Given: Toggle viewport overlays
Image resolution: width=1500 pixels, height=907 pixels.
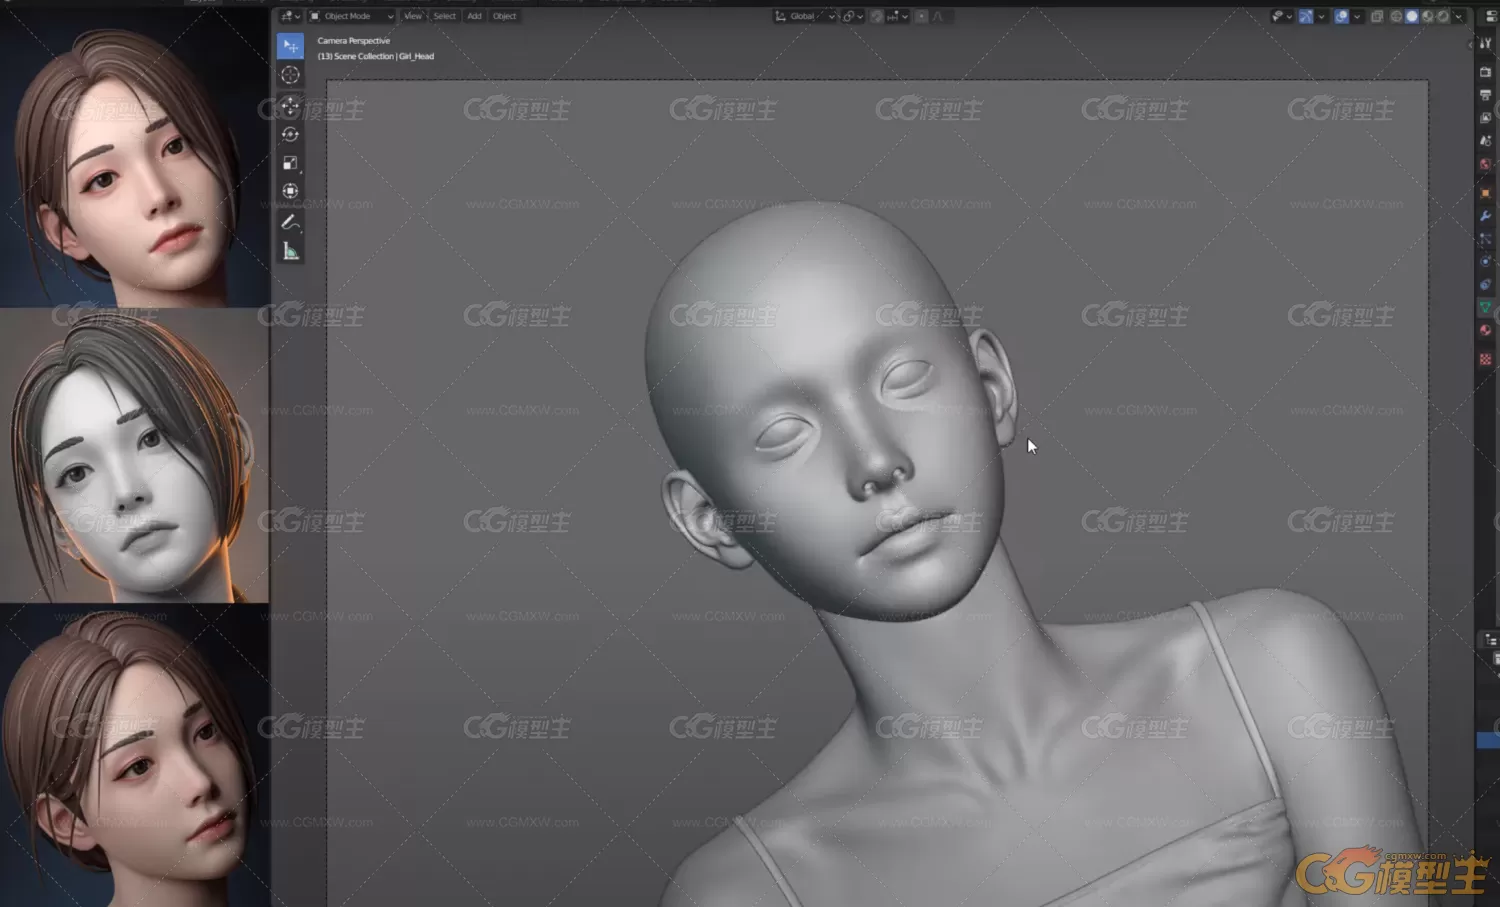Looking at the screenshot, I should (1341, 16).
